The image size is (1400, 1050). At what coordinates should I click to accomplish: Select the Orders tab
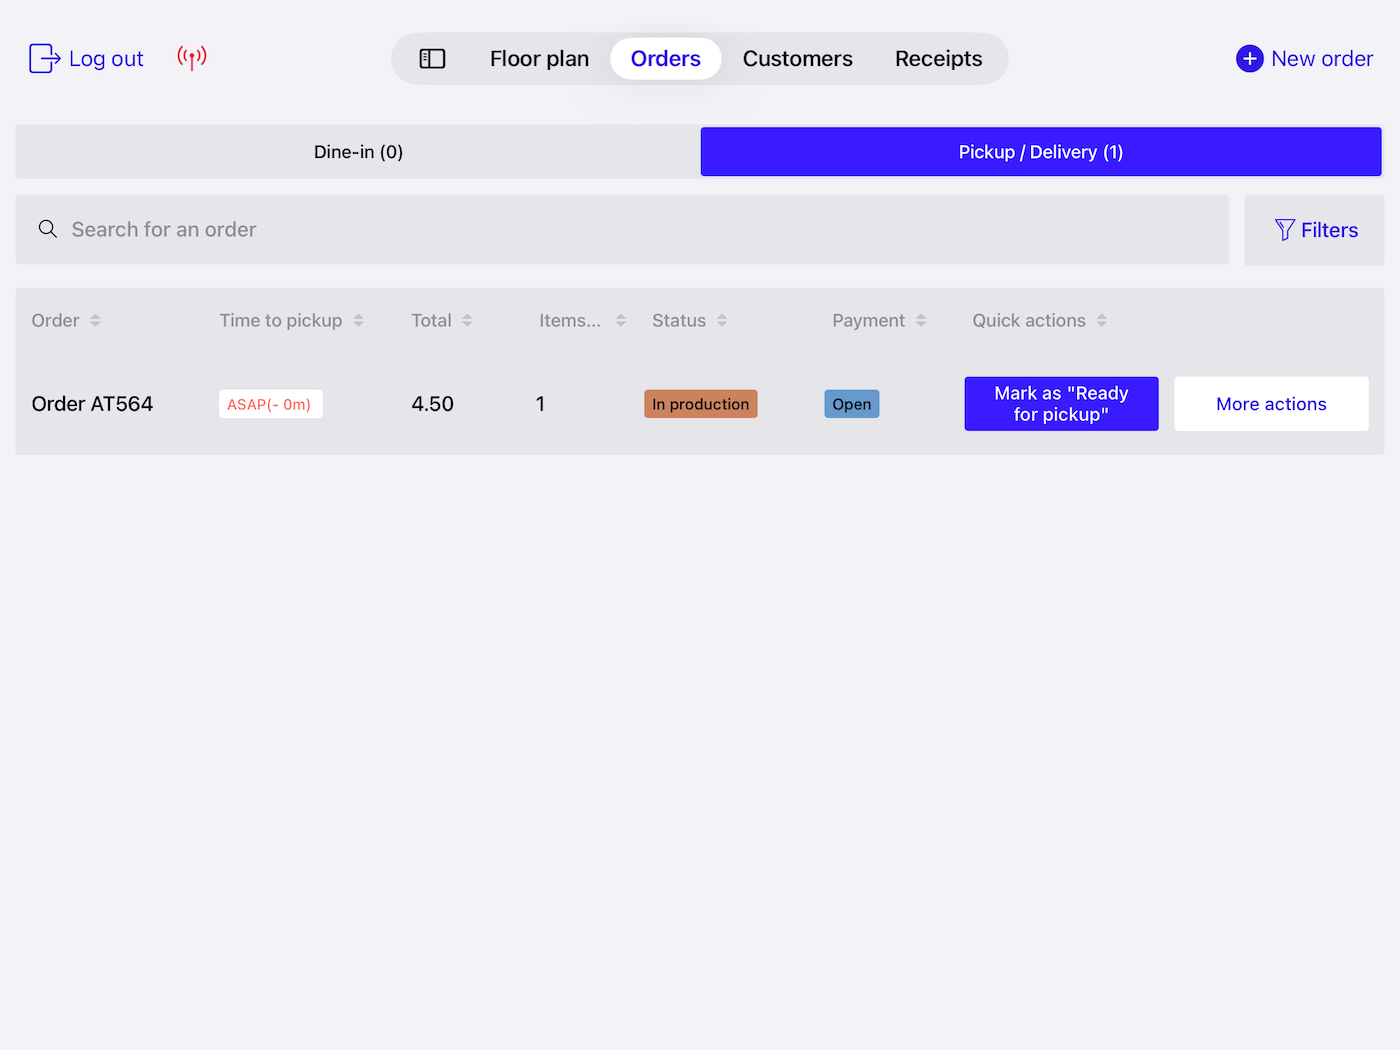[x=666, y=59]
